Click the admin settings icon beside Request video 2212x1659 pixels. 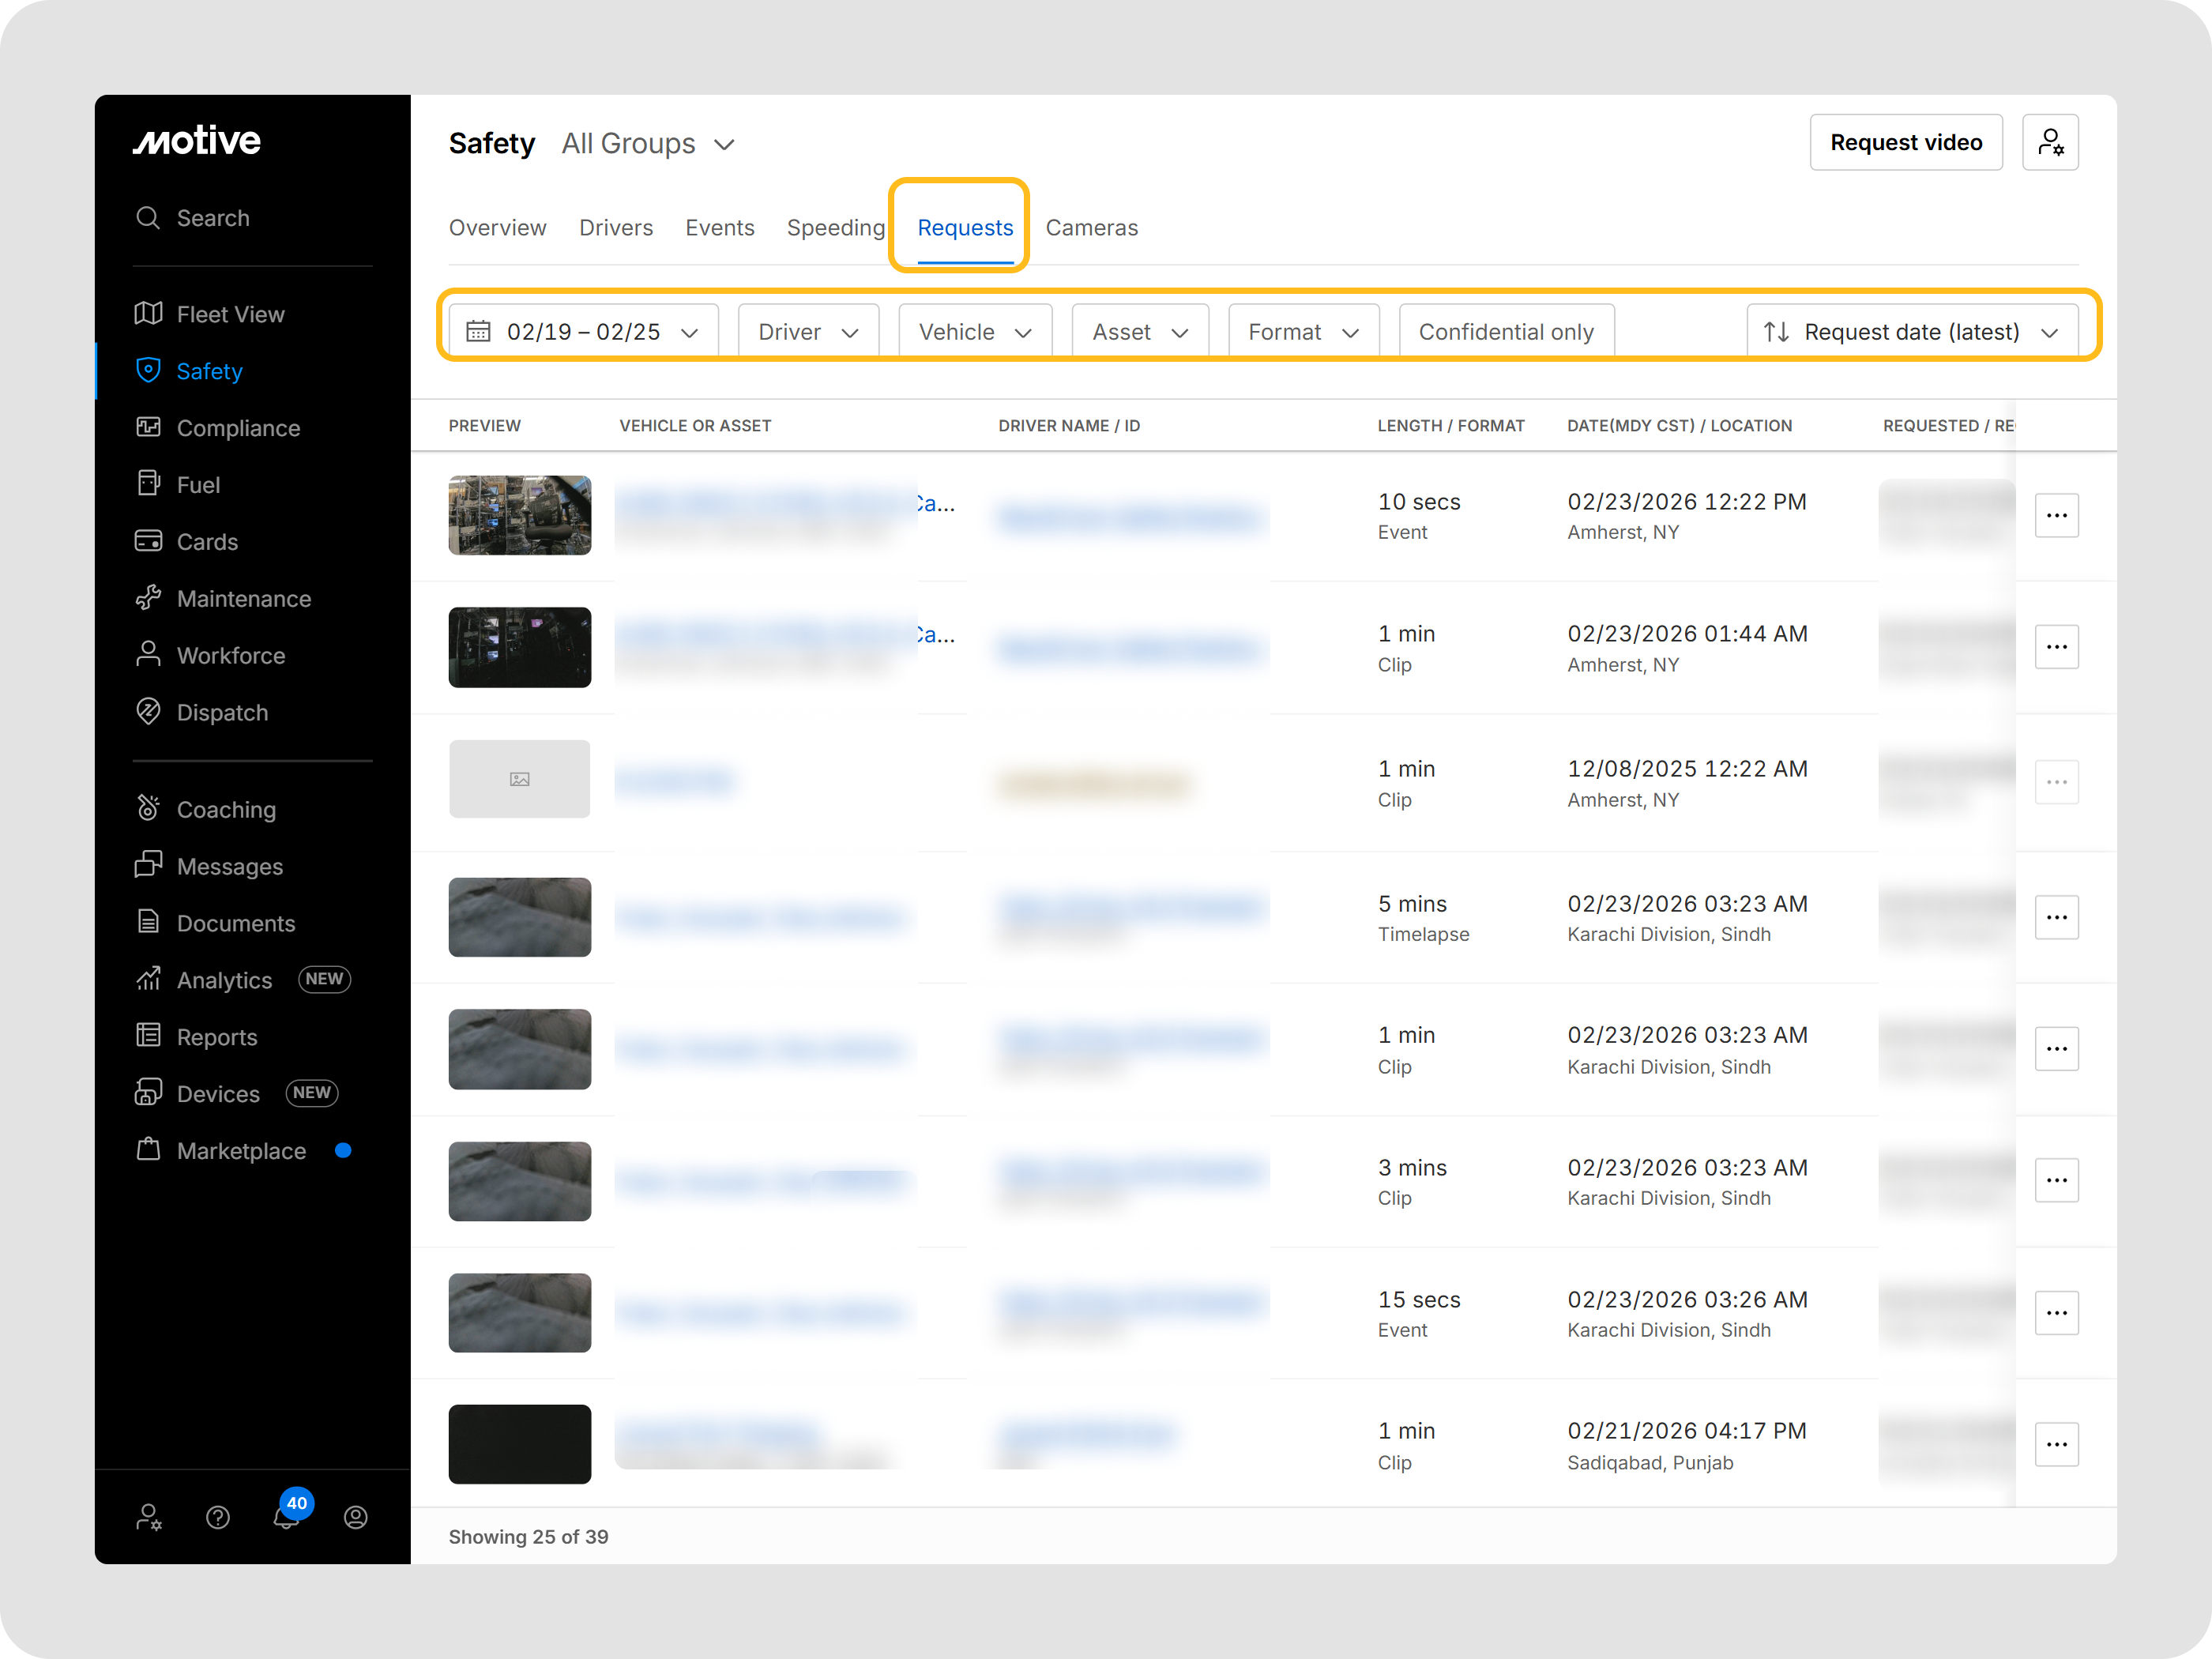tap(2049, 142)
